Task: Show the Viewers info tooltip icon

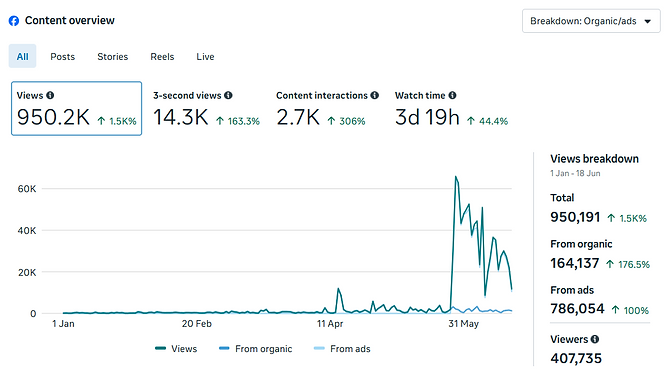Action: click(x=595, y=339)
